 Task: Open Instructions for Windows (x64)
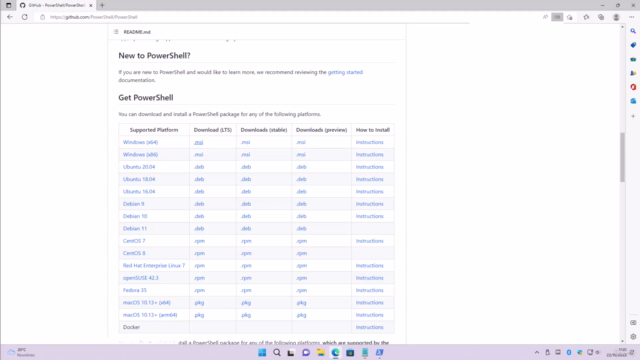click(369, 142)
